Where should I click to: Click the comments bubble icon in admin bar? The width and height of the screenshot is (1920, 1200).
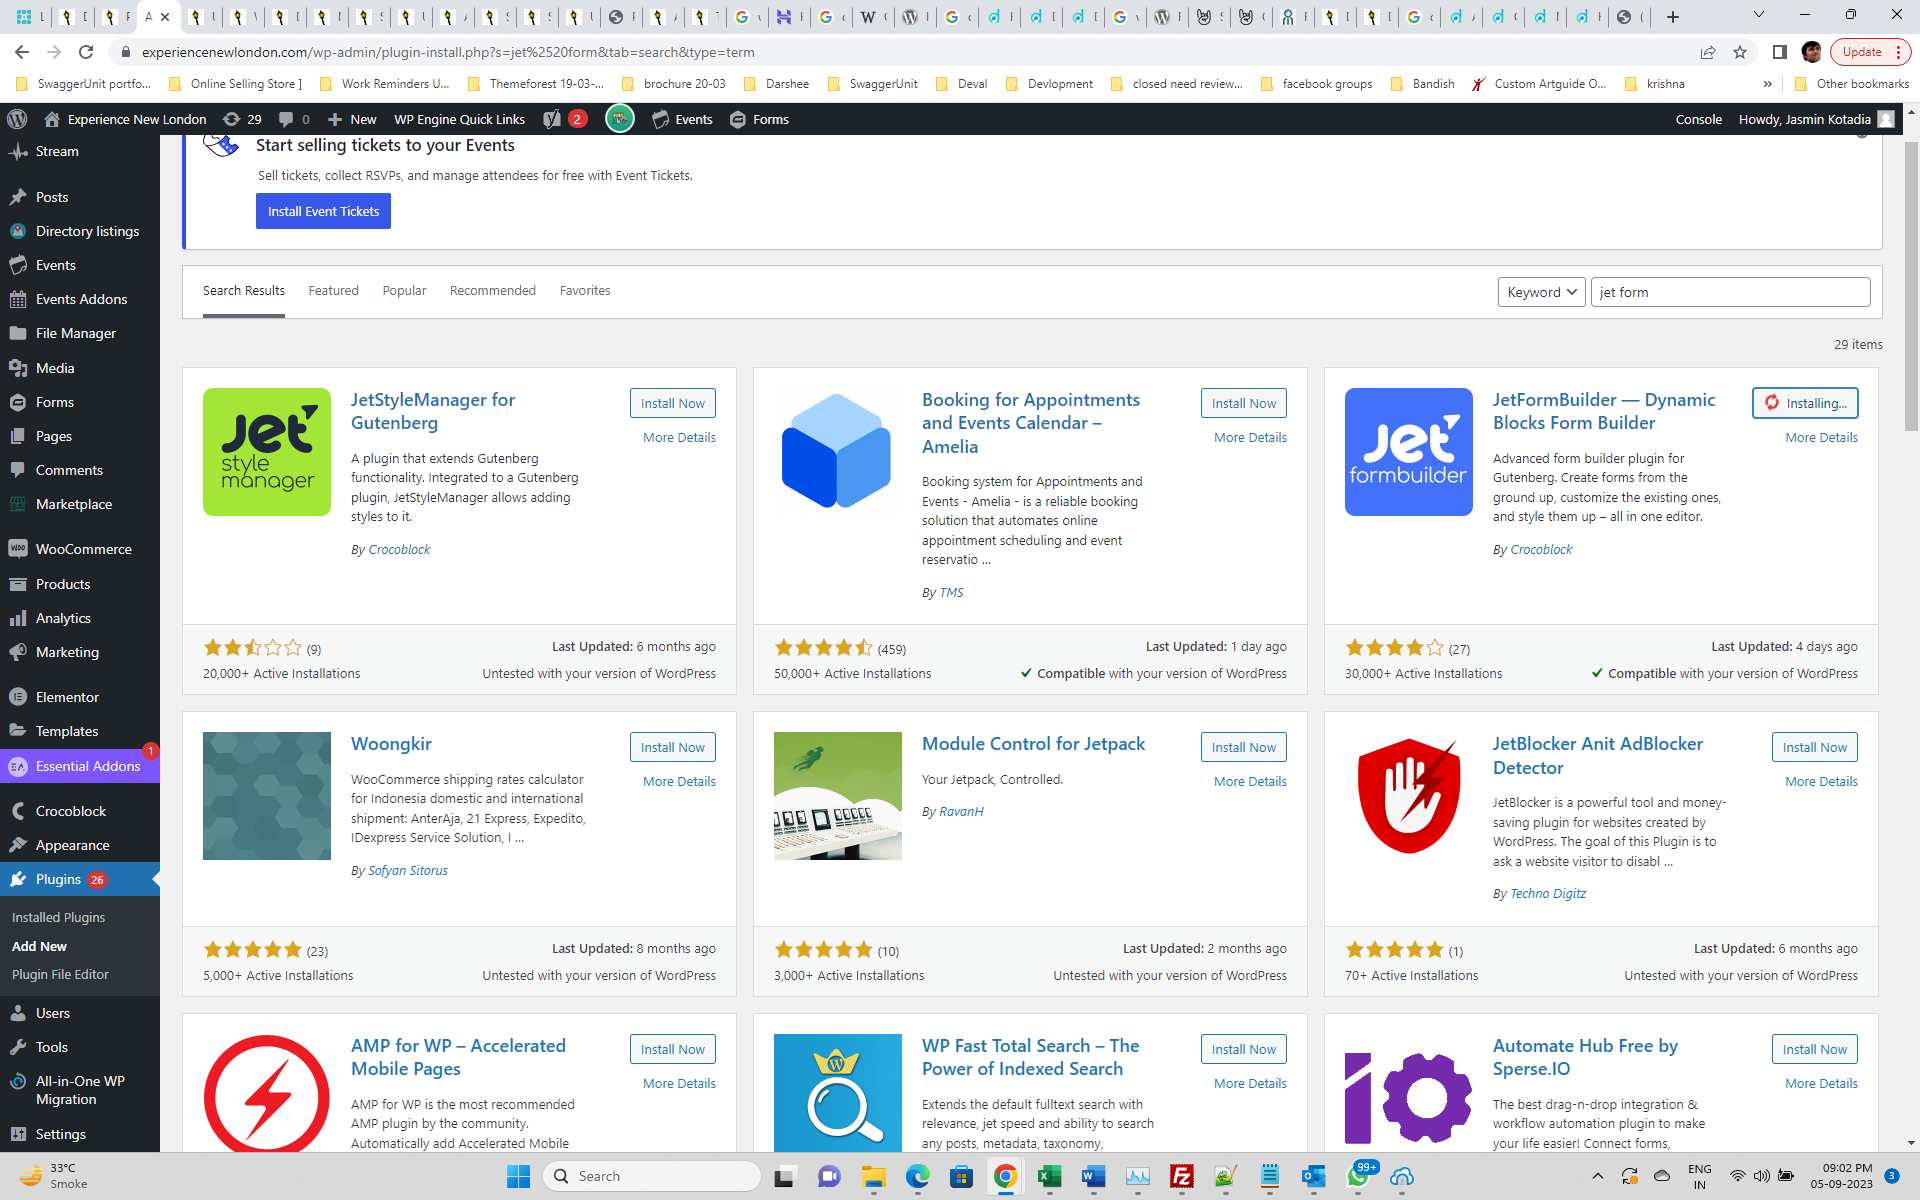287,119
